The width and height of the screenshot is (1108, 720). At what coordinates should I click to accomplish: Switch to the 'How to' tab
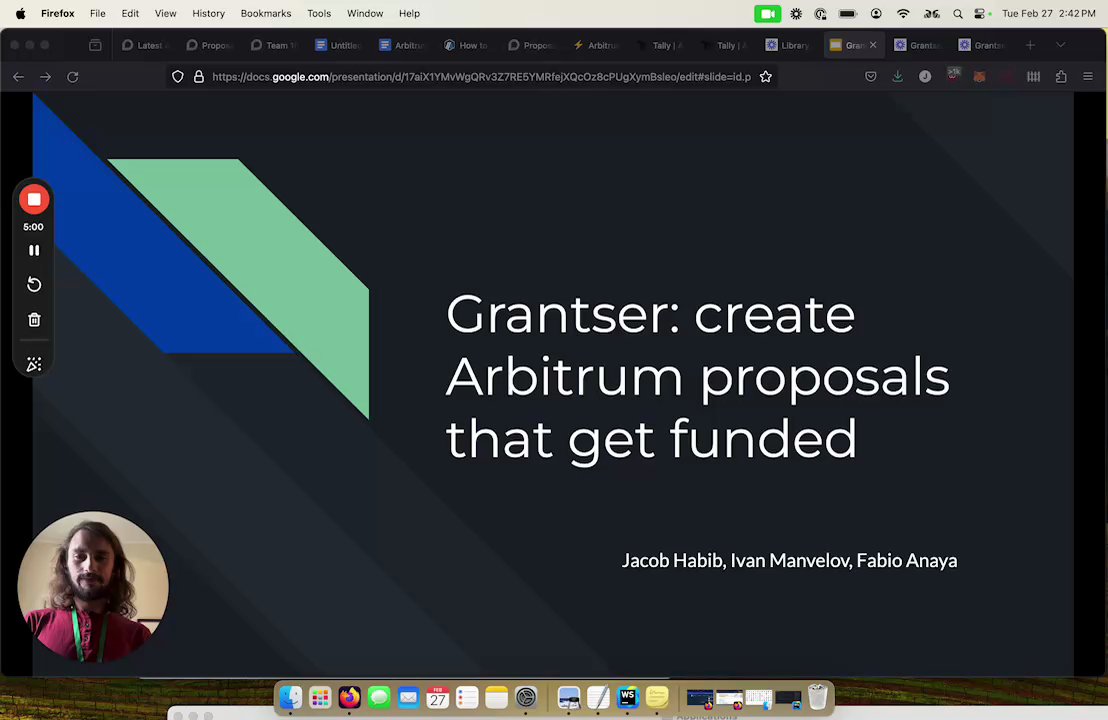pos(467,45)
